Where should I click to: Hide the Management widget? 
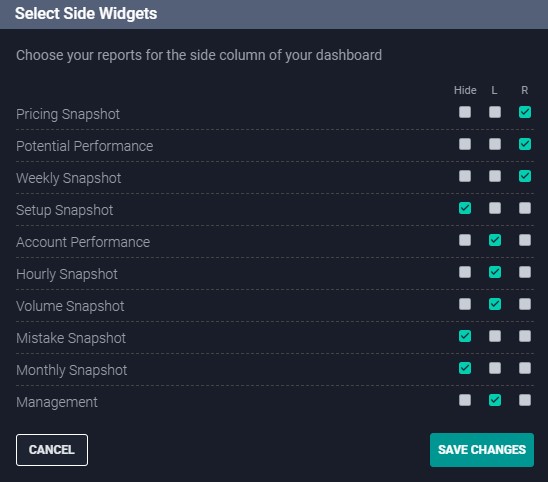click(465, 400)
